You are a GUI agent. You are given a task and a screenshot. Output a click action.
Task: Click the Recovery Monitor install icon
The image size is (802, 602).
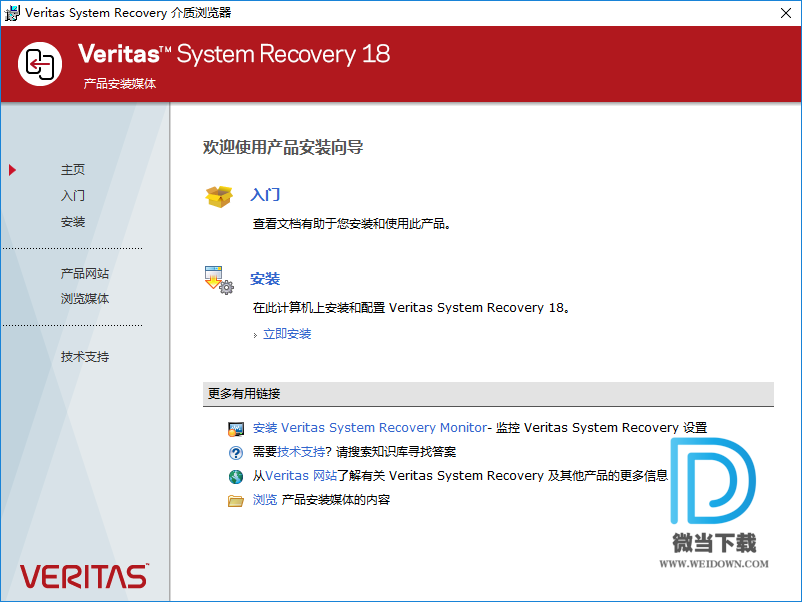(236, 429)
